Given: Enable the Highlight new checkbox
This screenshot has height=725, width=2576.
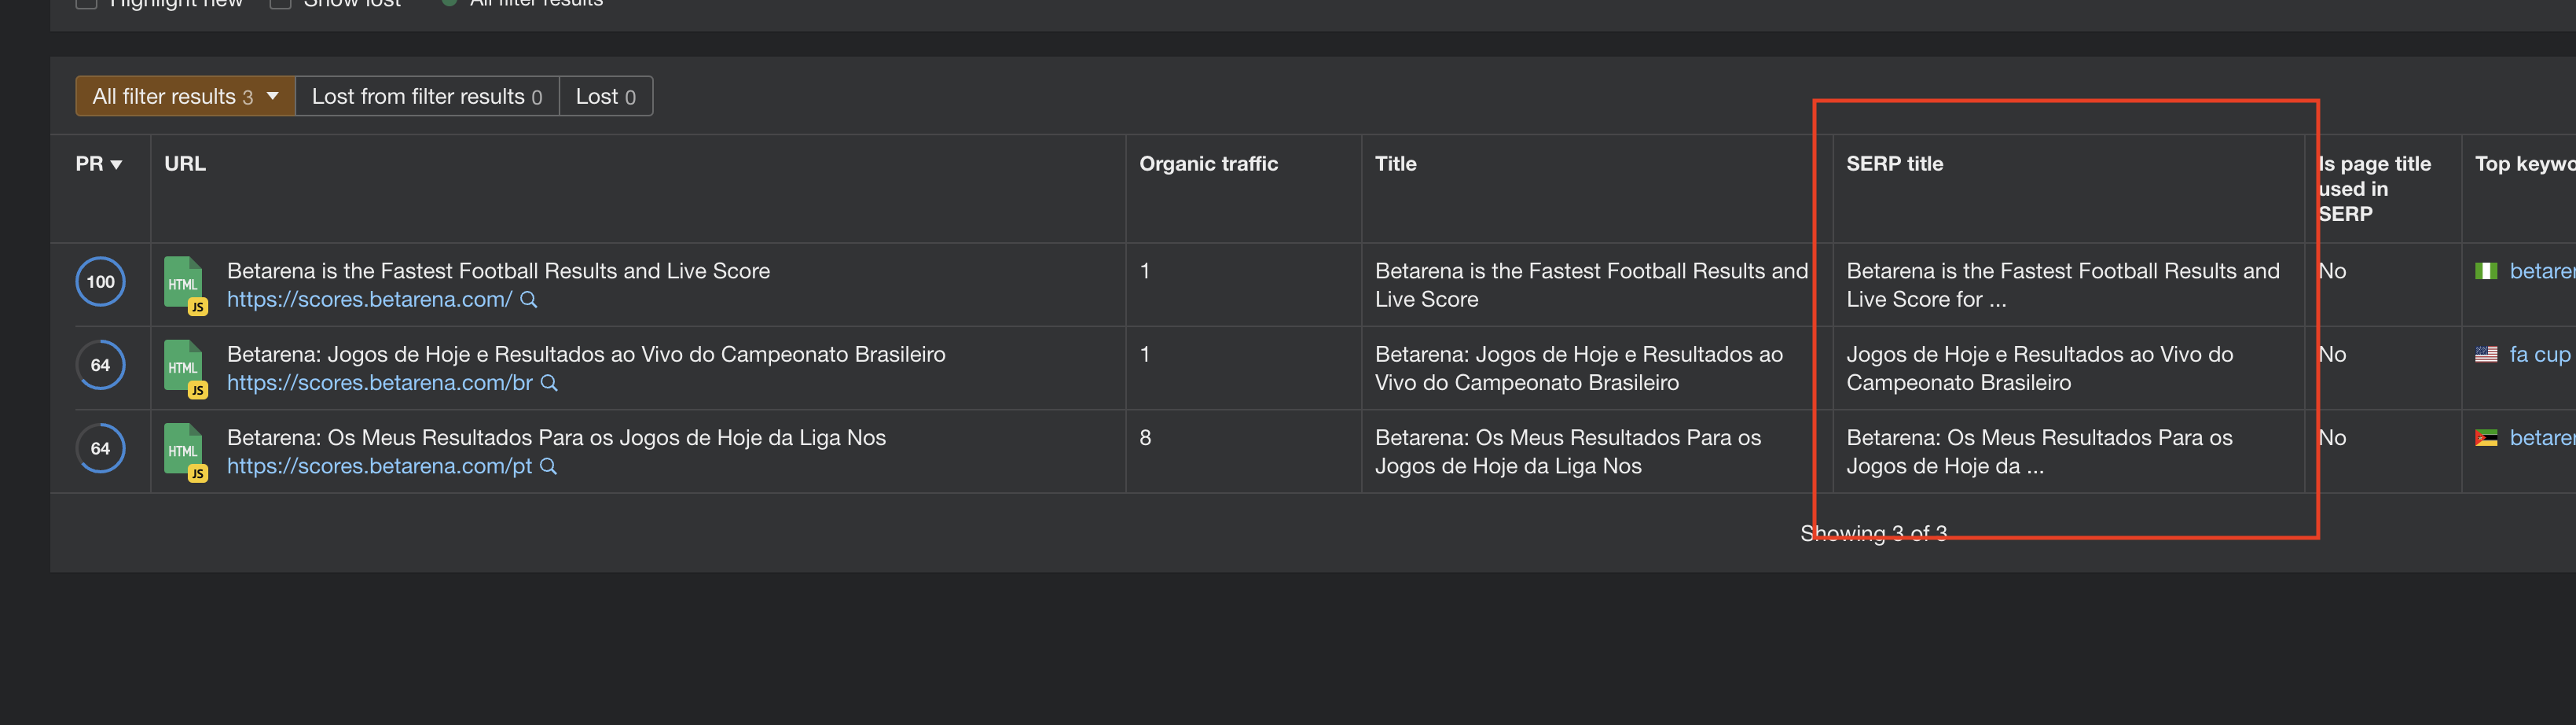Looking at the screenshot, I should pos(86,3).
